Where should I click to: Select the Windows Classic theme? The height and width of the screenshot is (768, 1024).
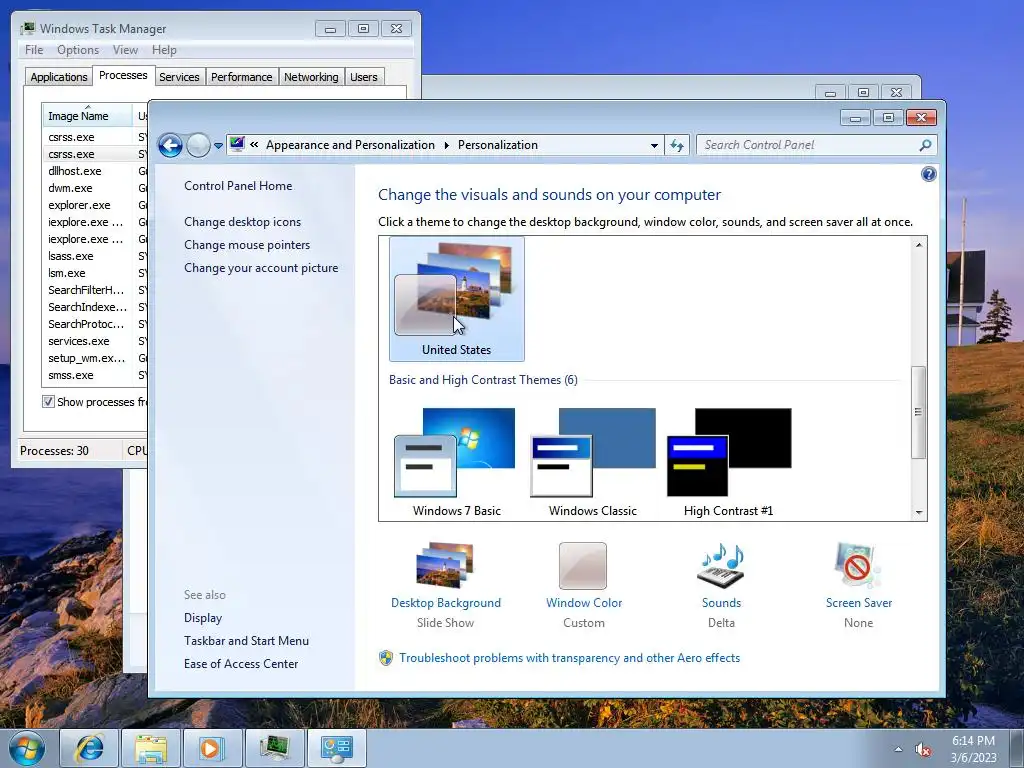(x=592, y=462)
